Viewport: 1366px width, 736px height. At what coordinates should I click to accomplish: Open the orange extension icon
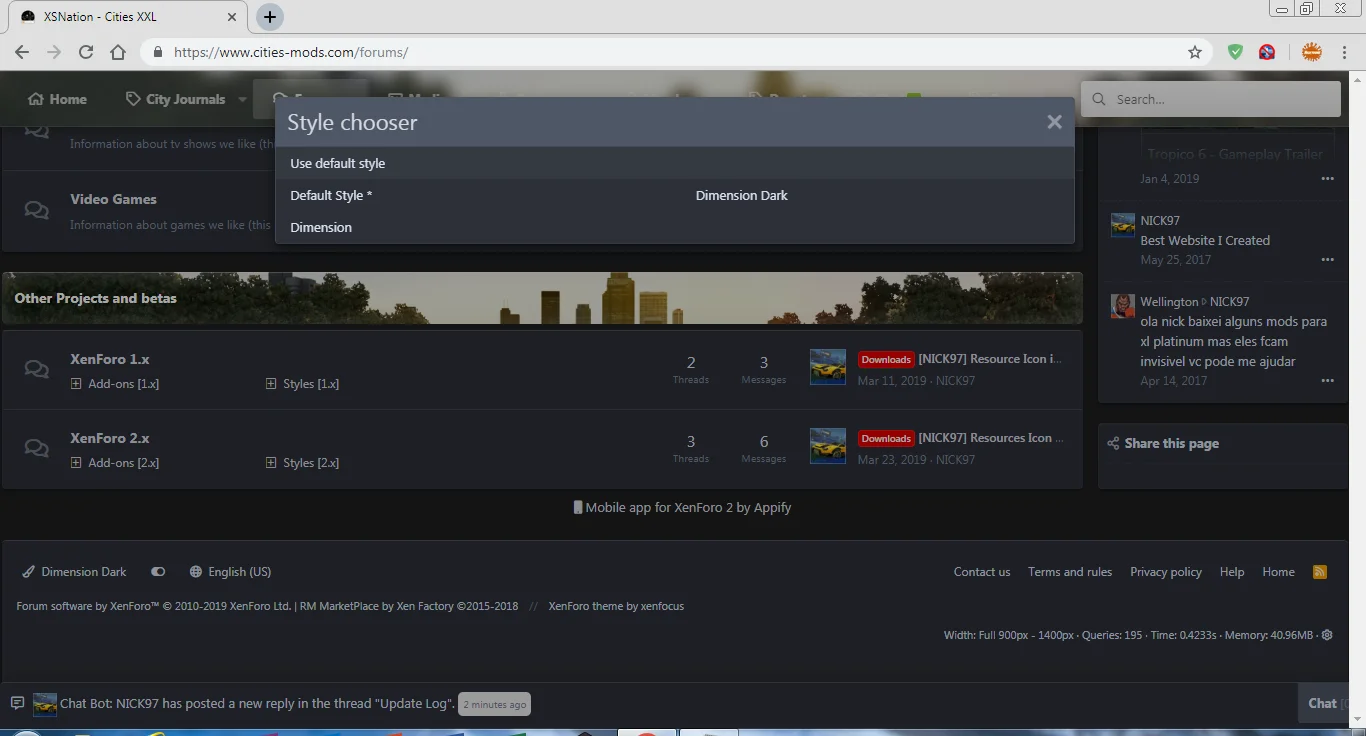[x=1312, y=52]
